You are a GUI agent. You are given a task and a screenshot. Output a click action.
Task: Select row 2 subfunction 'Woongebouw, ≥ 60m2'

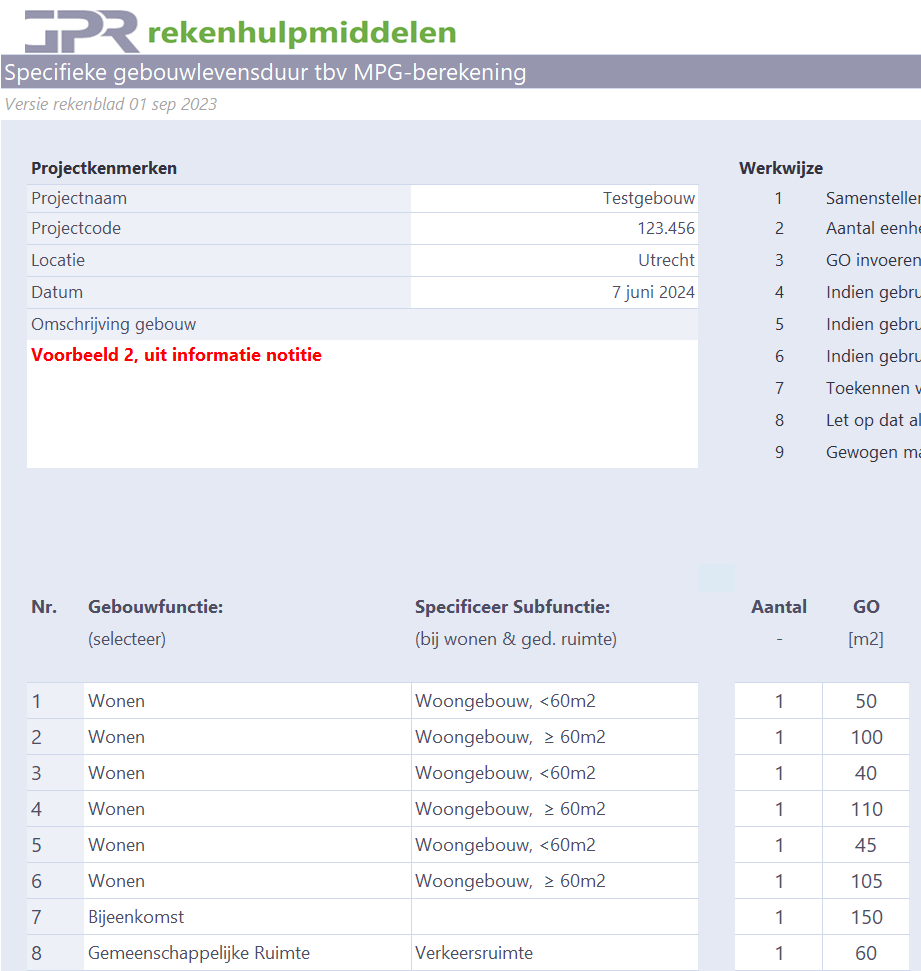pyautogui.click(x=555, y=737)
